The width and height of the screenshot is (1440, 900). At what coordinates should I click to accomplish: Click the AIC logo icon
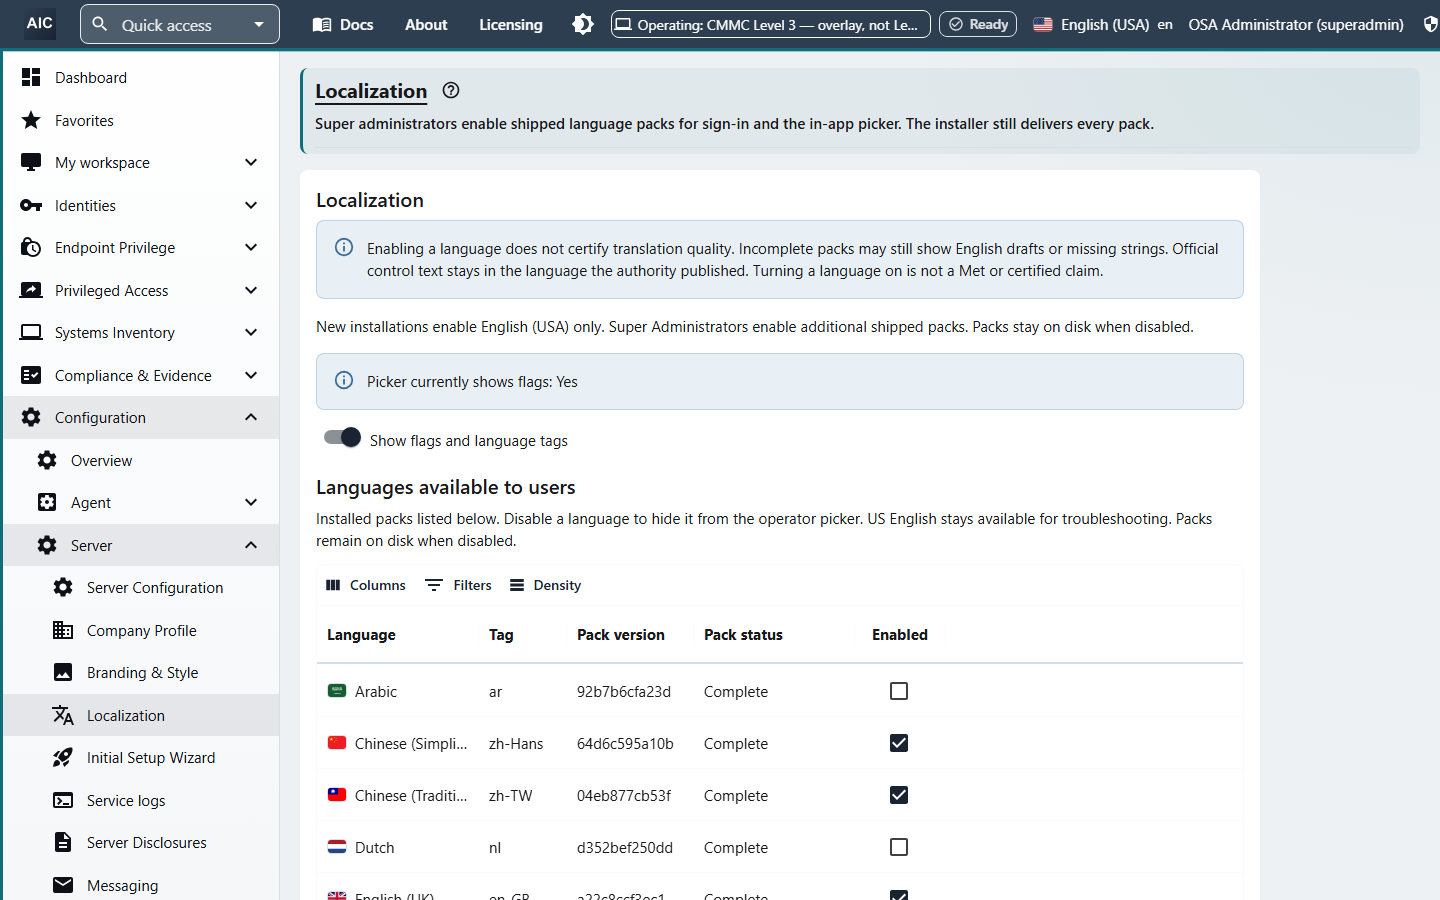40,23
